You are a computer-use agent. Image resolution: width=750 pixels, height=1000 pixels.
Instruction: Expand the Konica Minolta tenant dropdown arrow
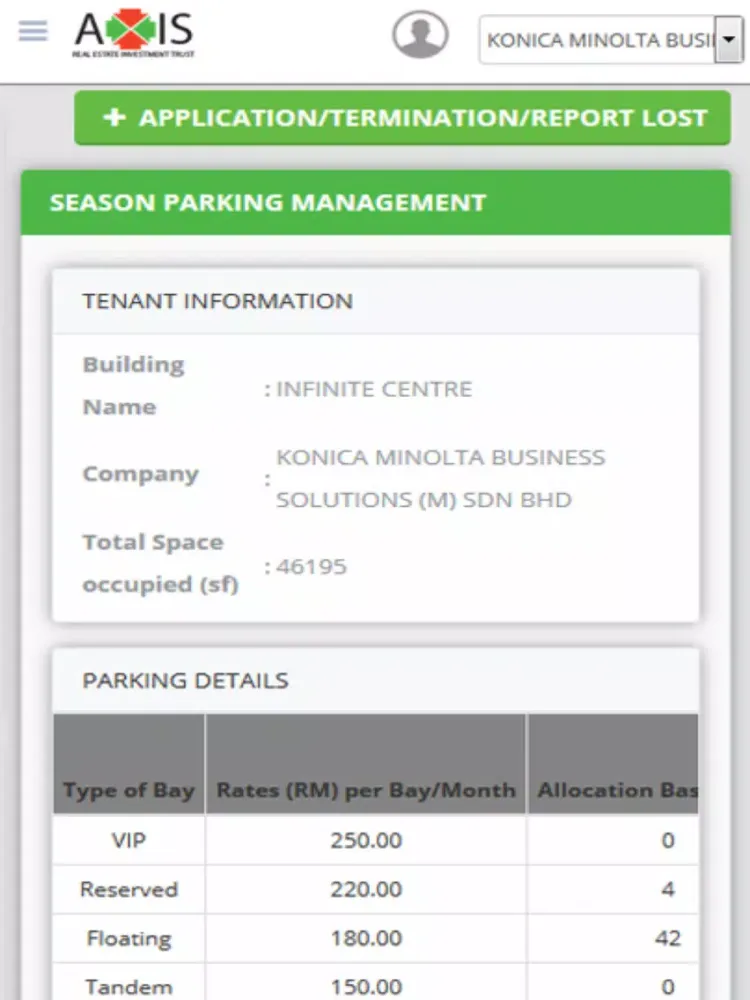point(729,40)
